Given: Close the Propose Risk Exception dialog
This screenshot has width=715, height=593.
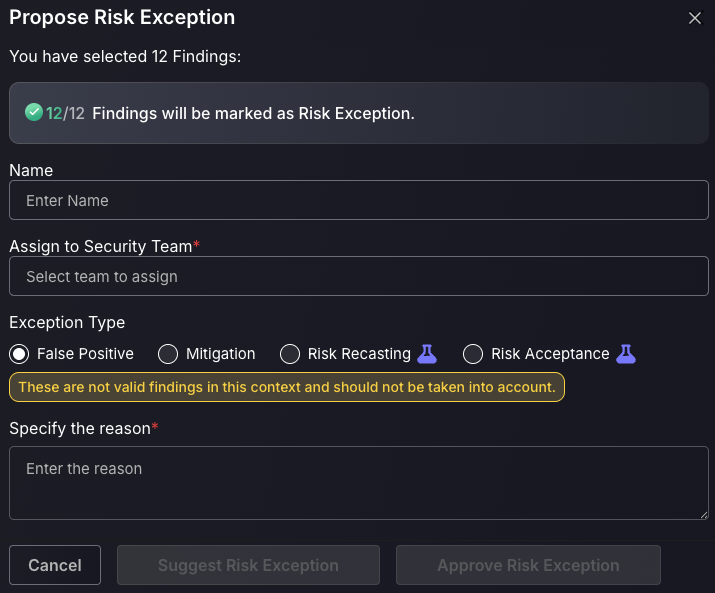Looking at the screenshot, I should tap(694, 18).
